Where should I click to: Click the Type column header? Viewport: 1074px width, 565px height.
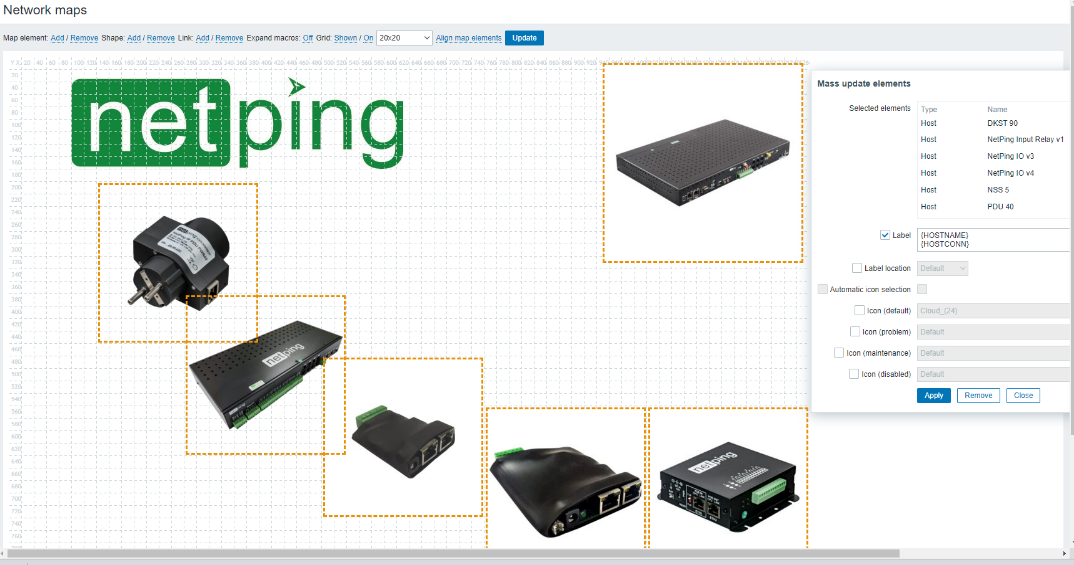click(x=929, y=110)
